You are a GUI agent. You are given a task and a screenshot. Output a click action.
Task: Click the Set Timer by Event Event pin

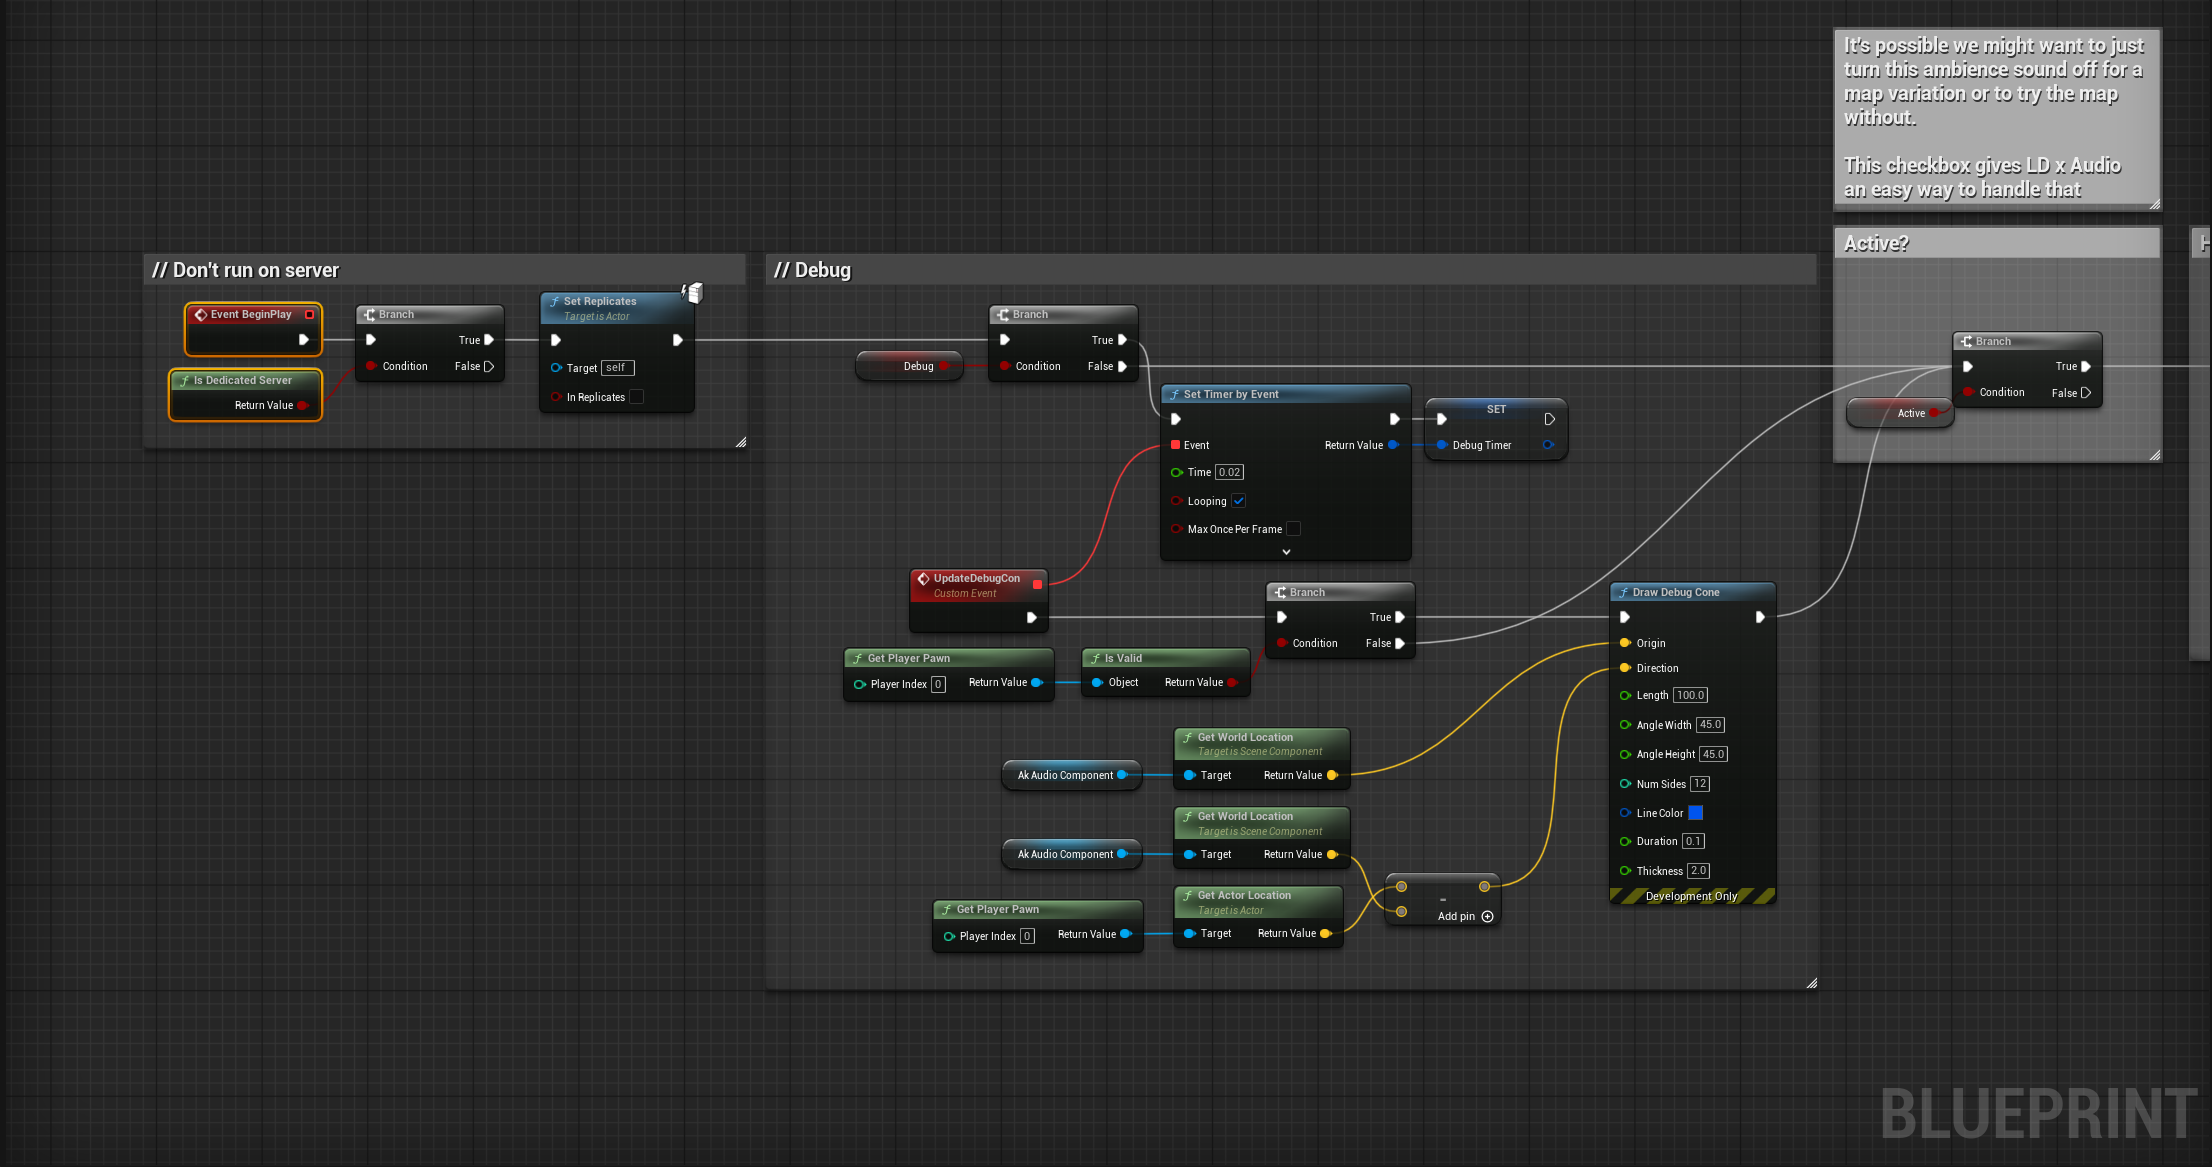point(1176,445)
